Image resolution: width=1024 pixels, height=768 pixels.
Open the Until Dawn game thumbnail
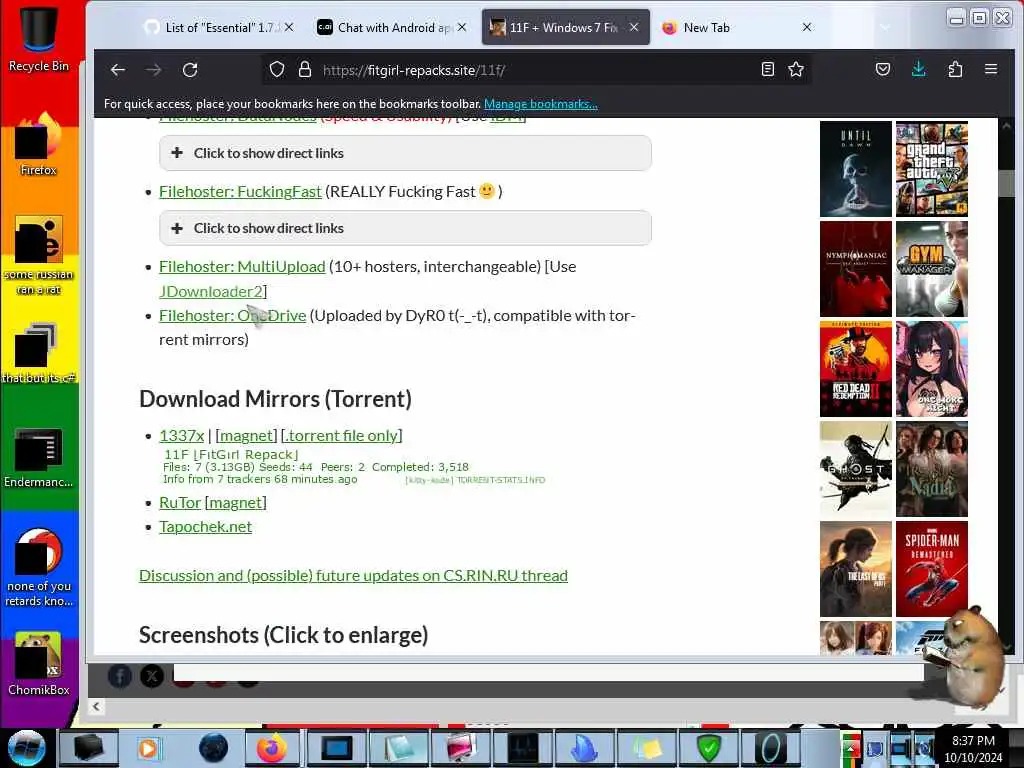pos(856,168)
